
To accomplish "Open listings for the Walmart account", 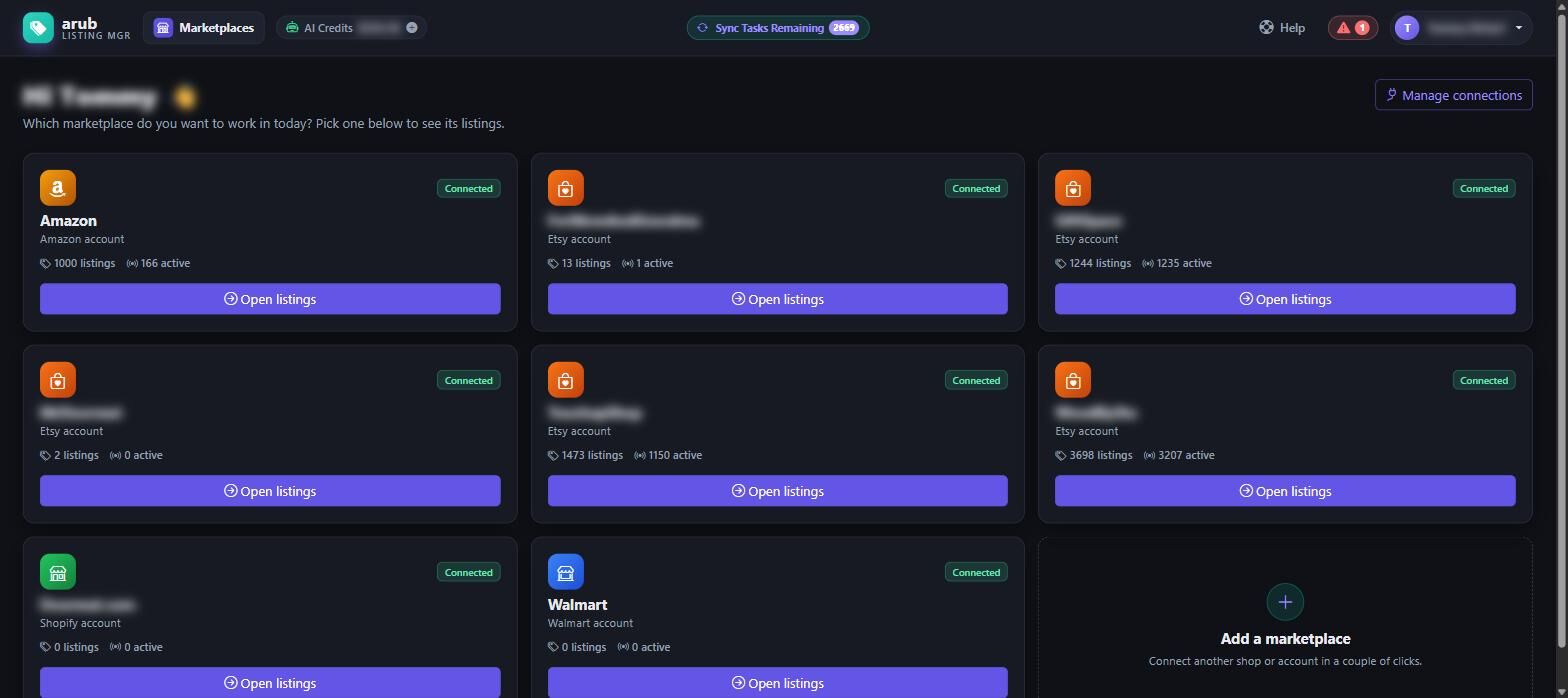I will (778, 682).
